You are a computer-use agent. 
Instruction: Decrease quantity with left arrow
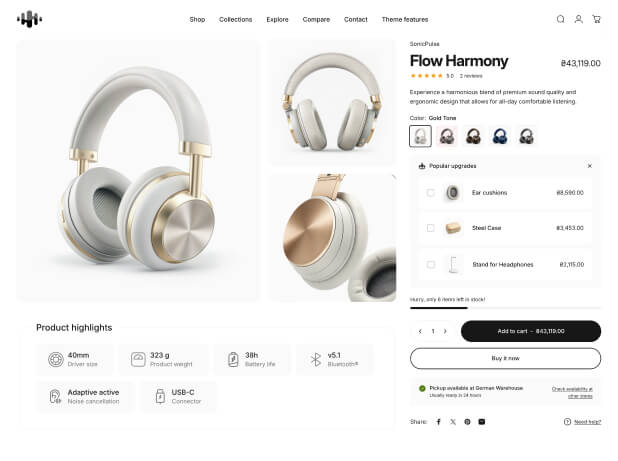420,331
